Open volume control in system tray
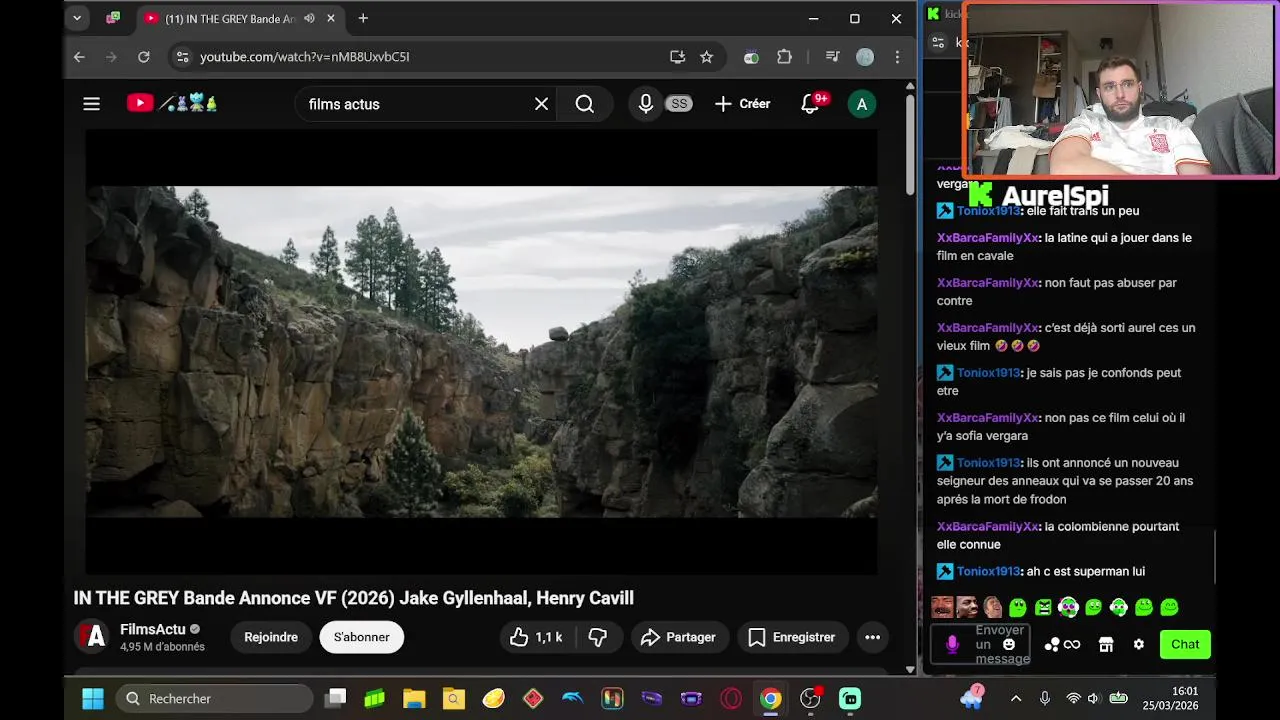The width and height of the screenshot is (1280, 720). [1094, 699]
